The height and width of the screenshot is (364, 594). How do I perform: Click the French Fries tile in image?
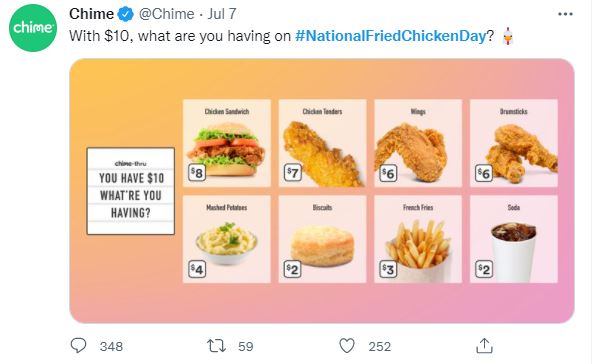(x=418, y=239)
